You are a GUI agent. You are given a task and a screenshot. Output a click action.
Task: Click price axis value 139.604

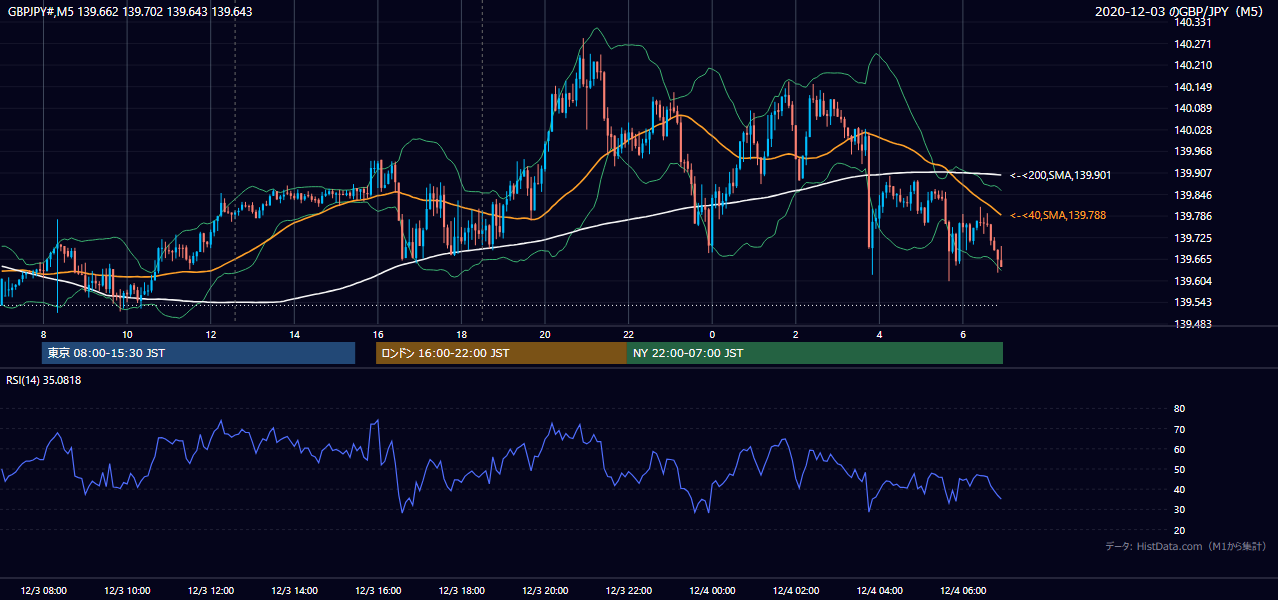[1192, 281]
